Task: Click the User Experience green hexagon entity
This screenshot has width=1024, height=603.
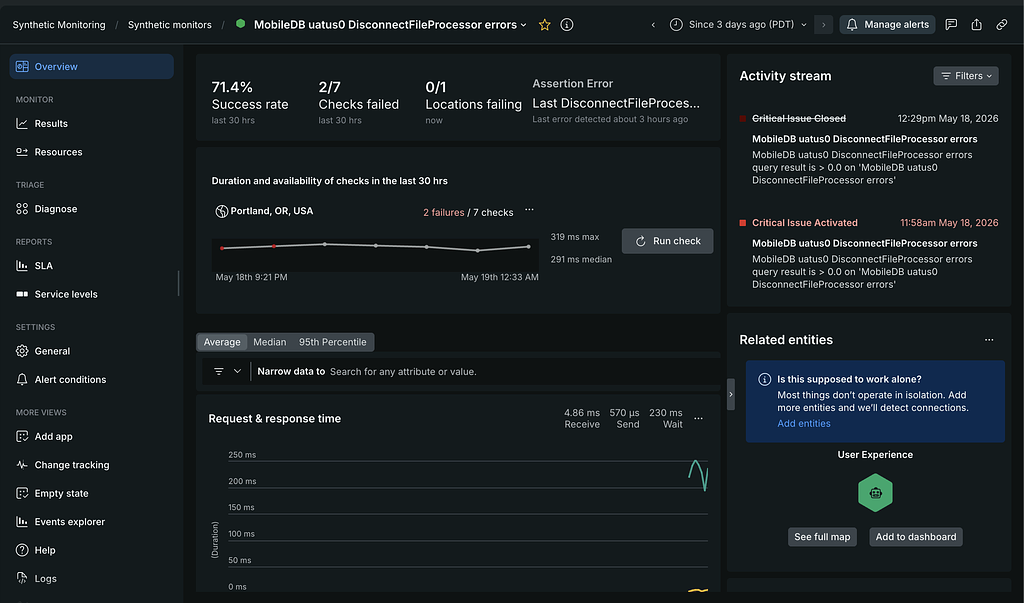Action: pyautogui.click(x=875, y=493)
